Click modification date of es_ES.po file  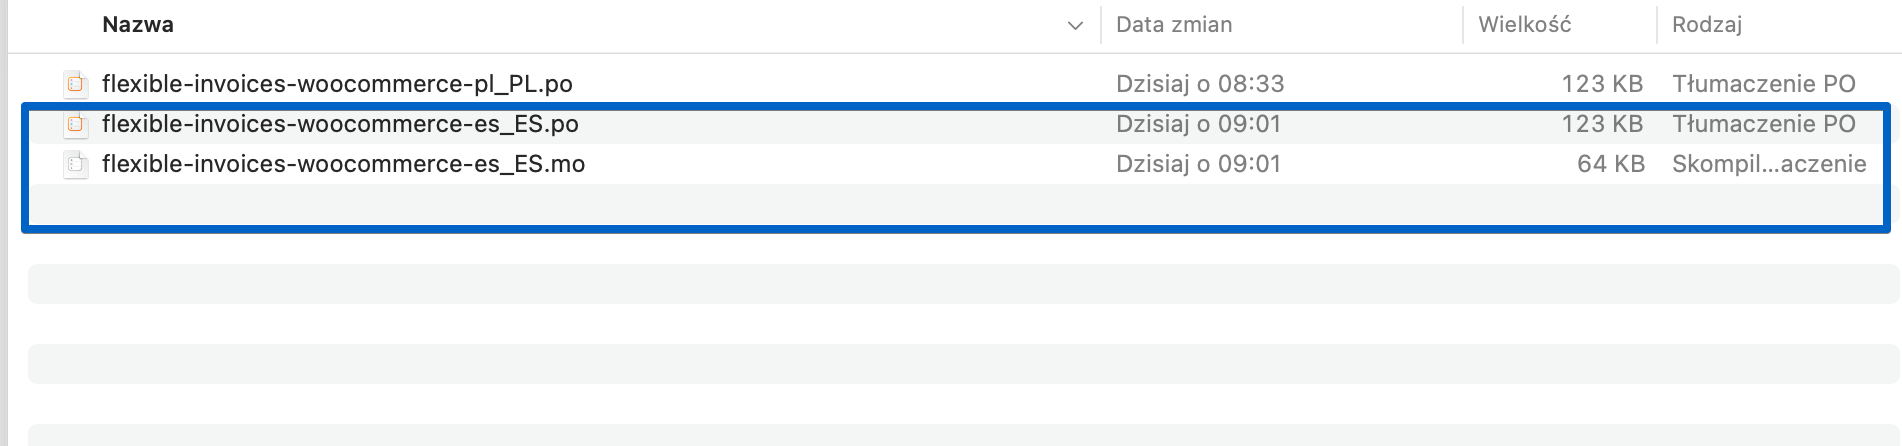[x=1198, y=124]
